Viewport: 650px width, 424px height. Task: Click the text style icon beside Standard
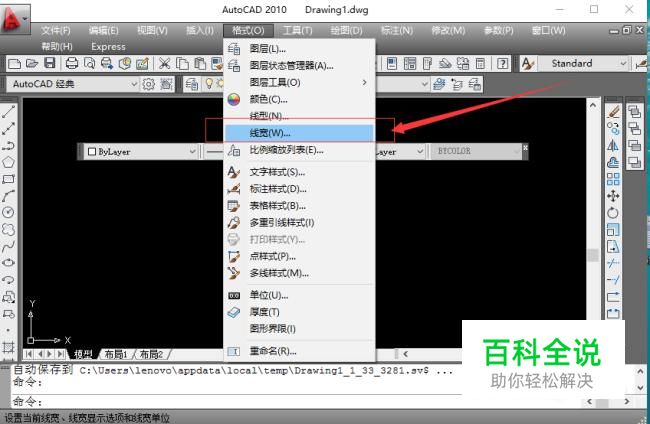528,64
